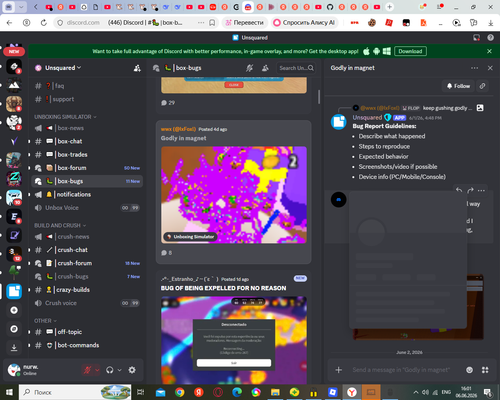Open the crush-bugs channel

[x=87, y=277]
